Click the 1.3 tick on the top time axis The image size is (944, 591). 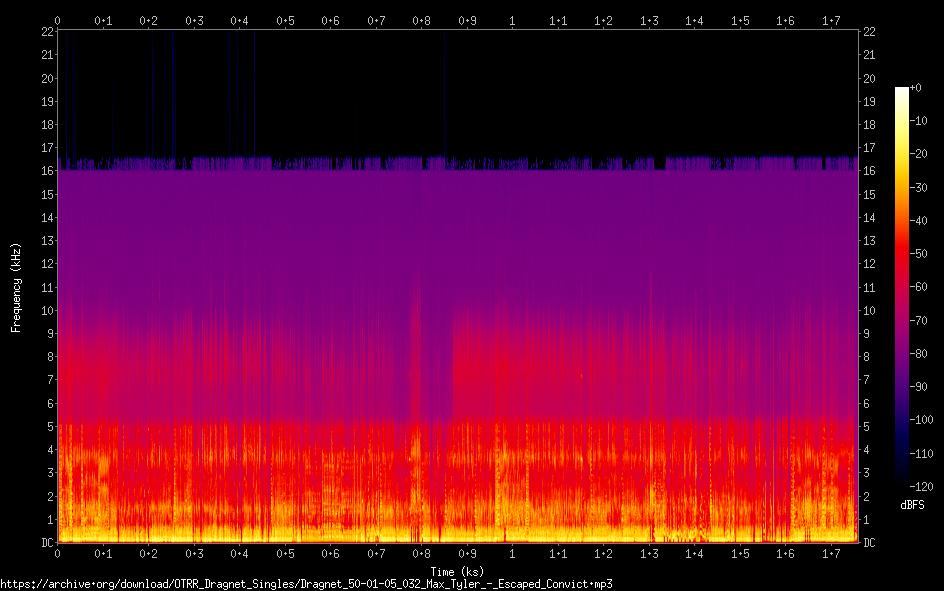click(x=649, y=20)
